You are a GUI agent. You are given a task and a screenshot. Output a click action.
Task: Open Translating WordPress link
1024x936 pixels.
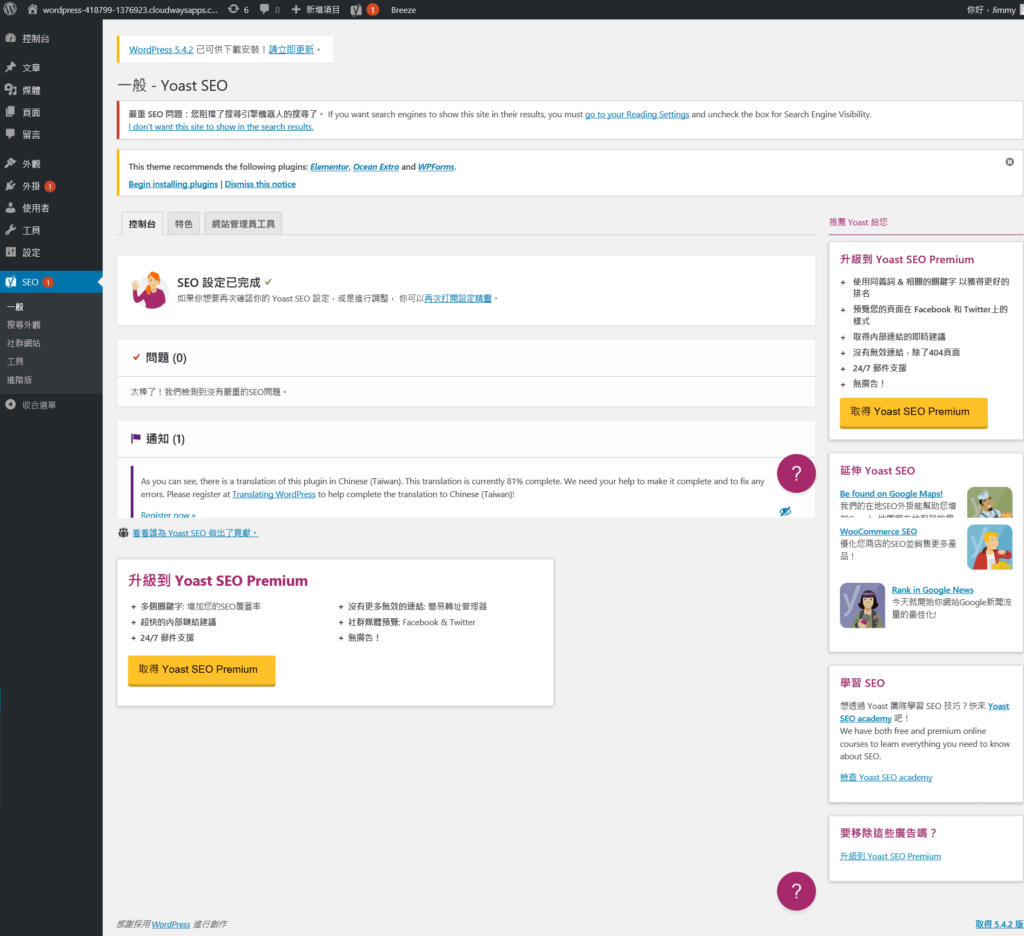tap(274, 494)
